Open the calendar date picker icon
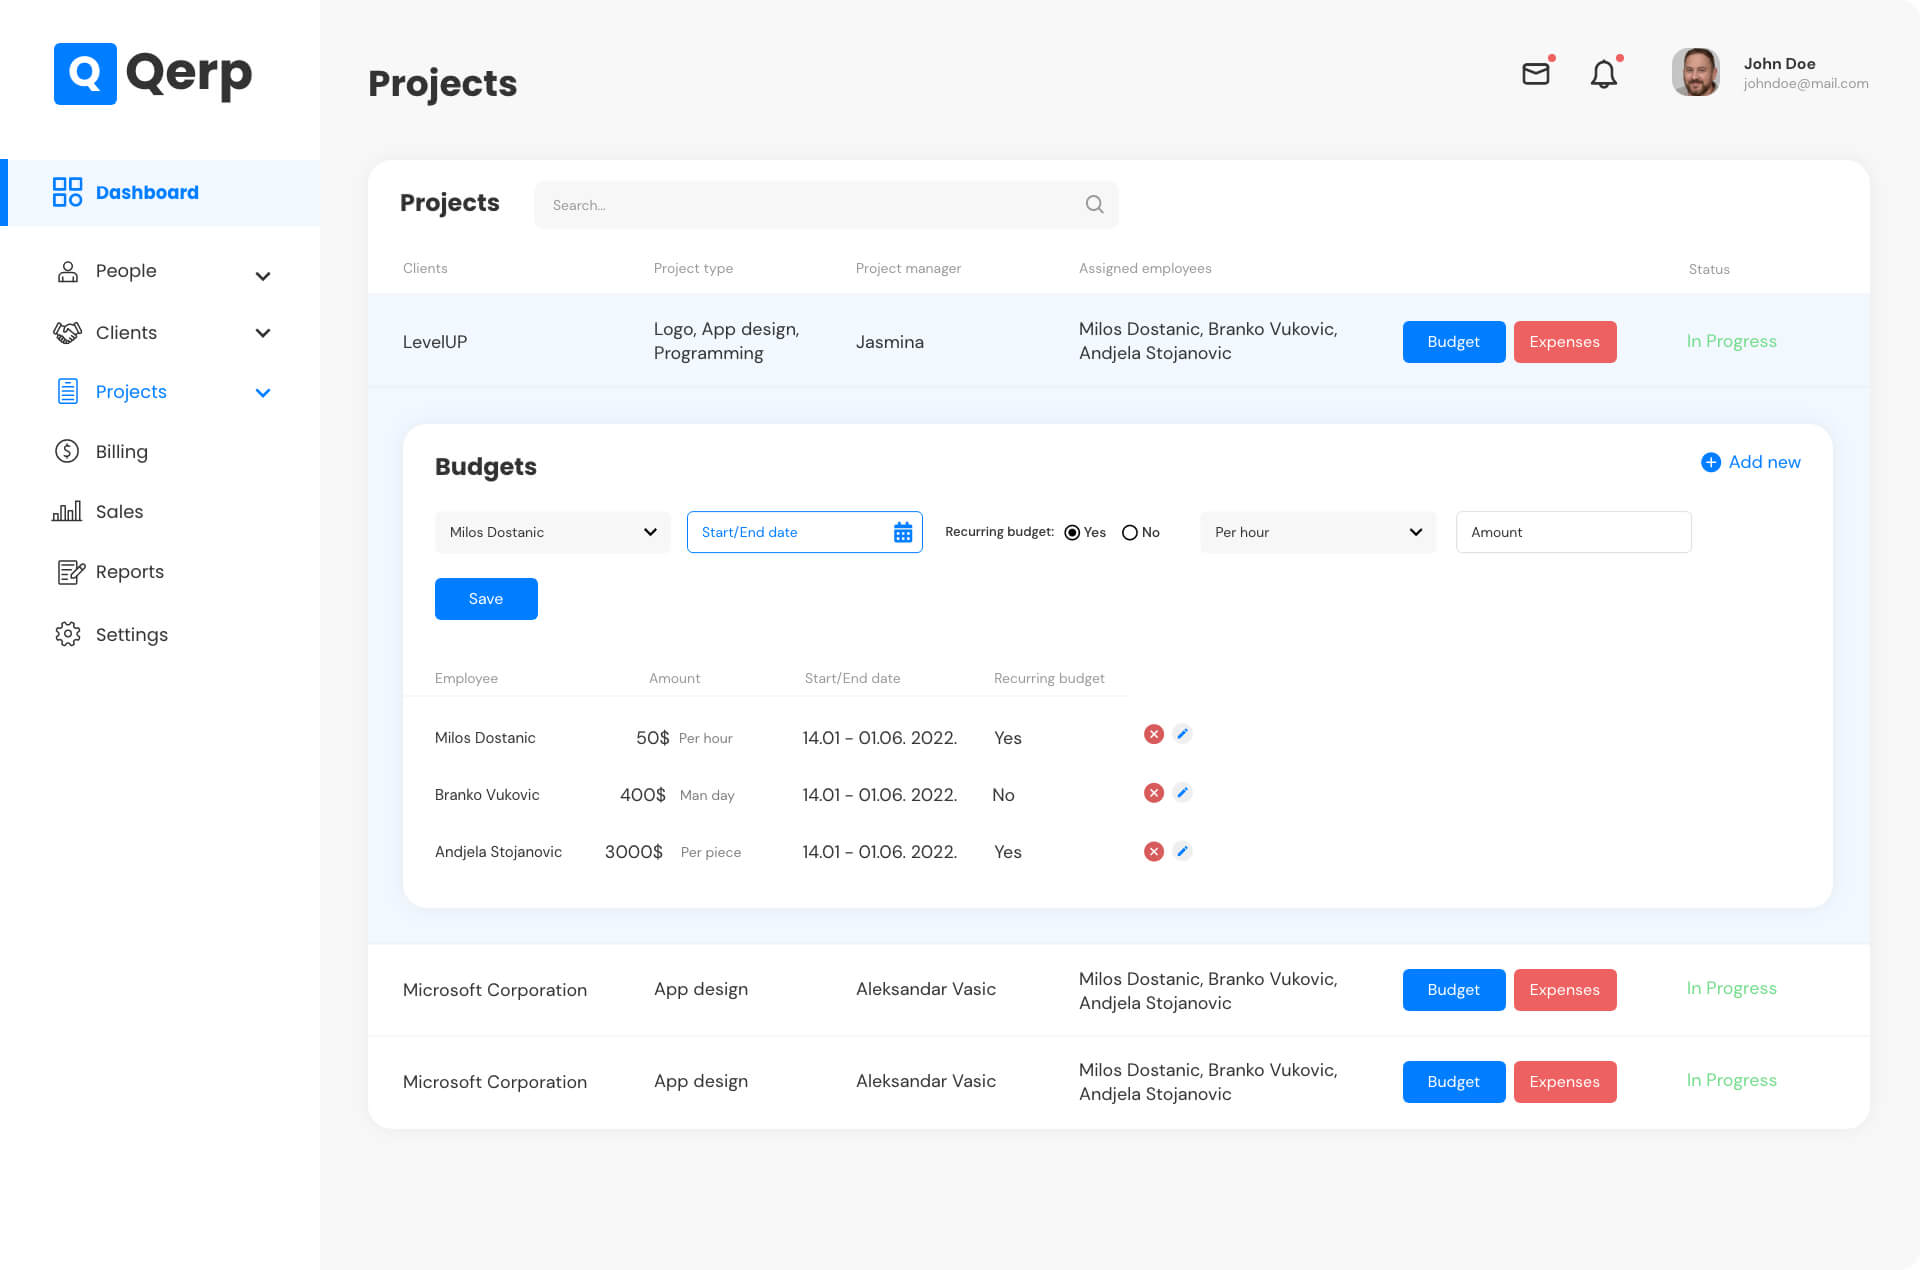The height and width of the screenshot is (1270, 1920). coord(902,532)
